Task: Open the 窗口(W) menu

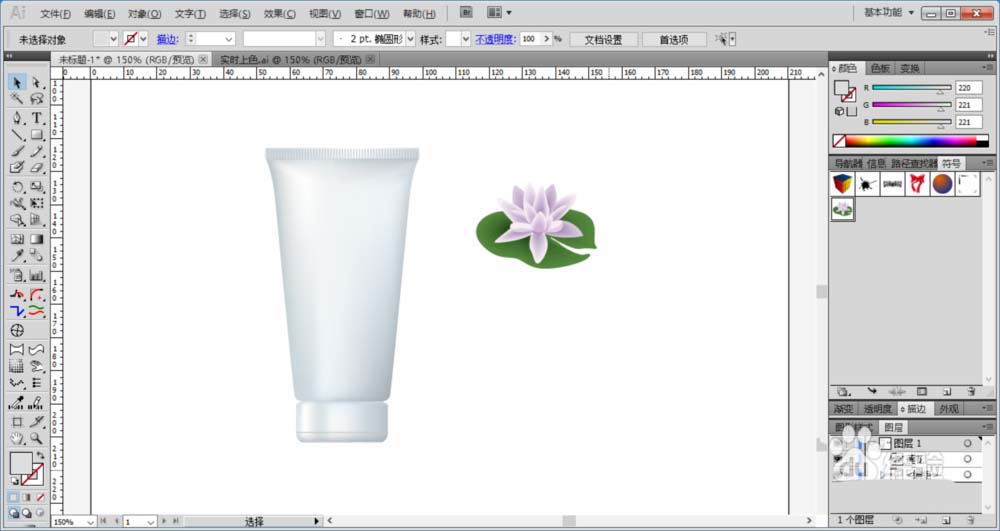Action: tap(372, 14)
